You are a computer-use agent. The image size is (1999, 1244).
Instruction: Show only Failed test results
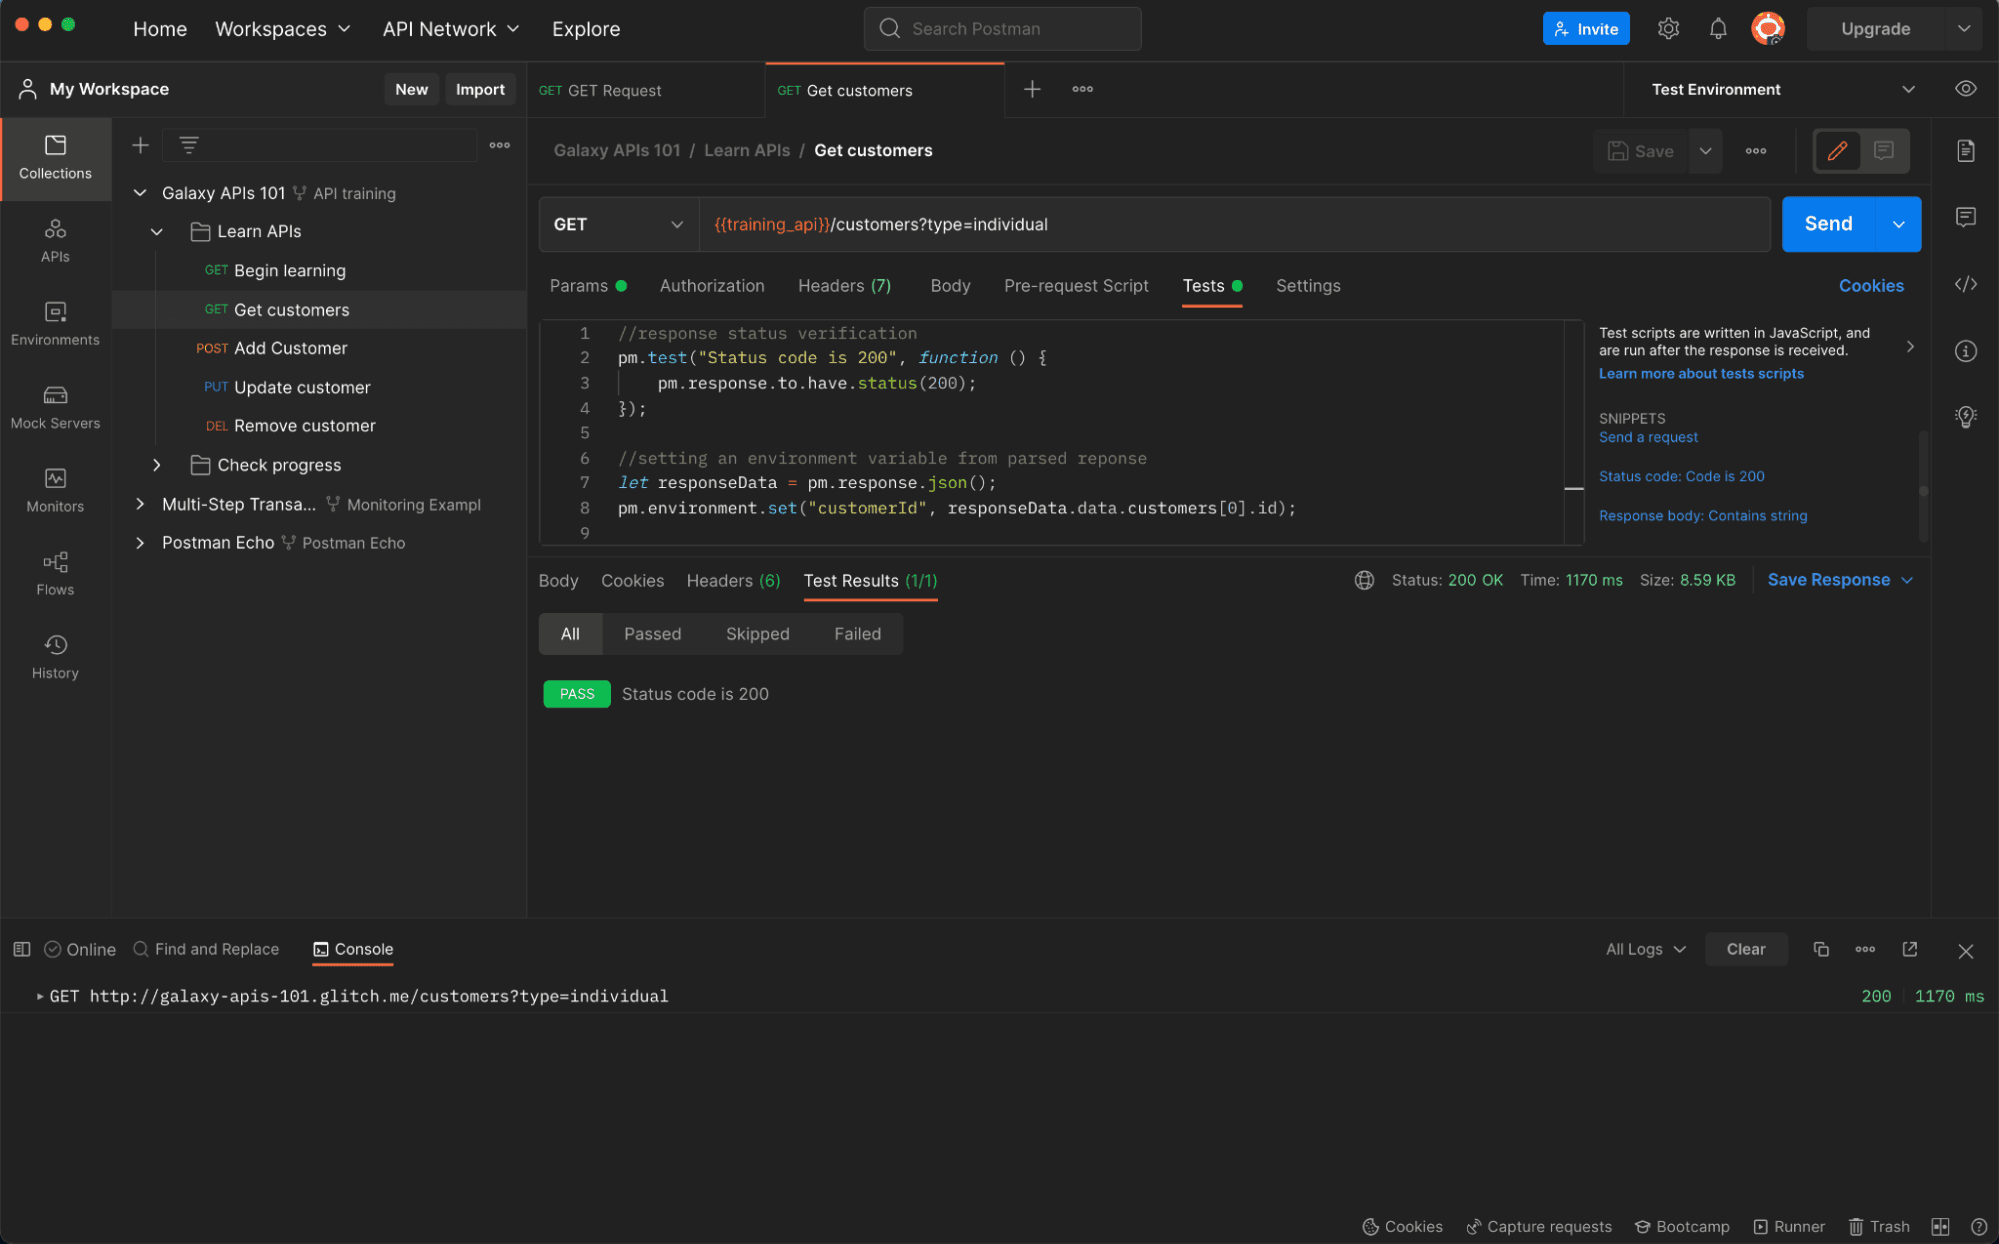pos(857,634)
